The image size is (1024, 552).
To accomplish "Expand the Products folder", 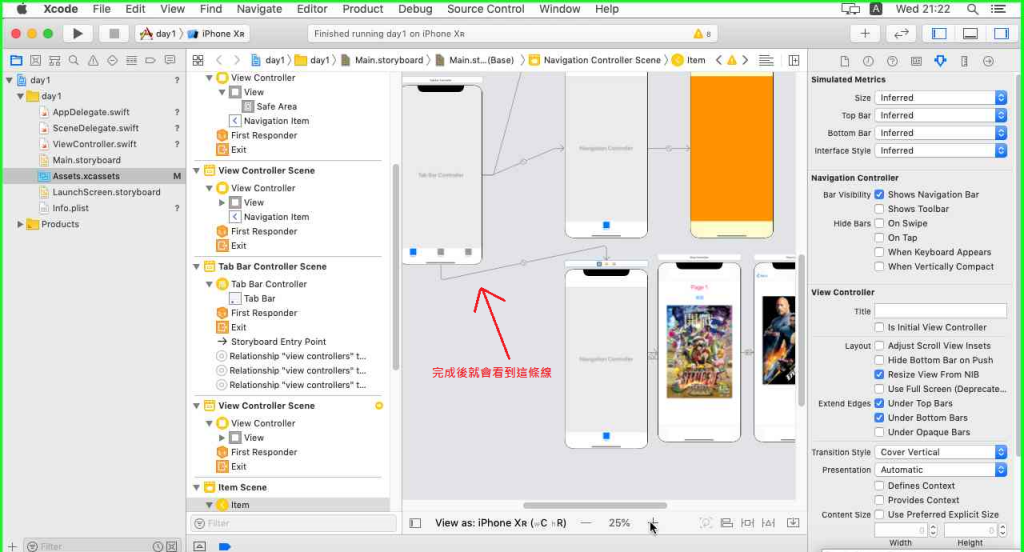I will pos(20,224).
